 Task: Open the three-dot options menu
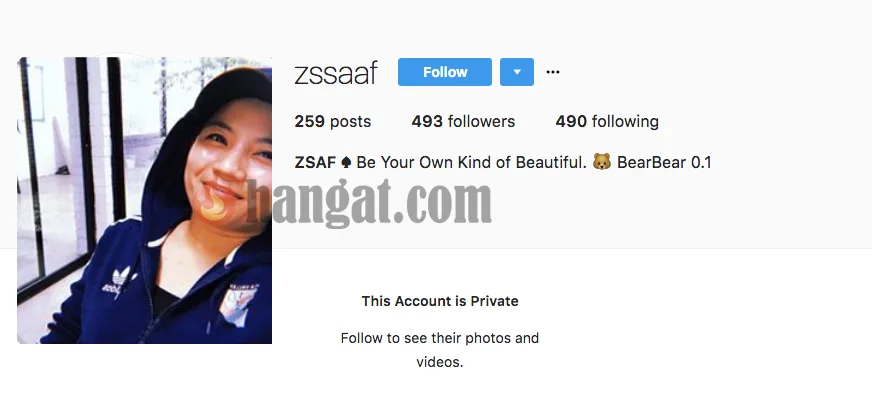tap(552, 72)
